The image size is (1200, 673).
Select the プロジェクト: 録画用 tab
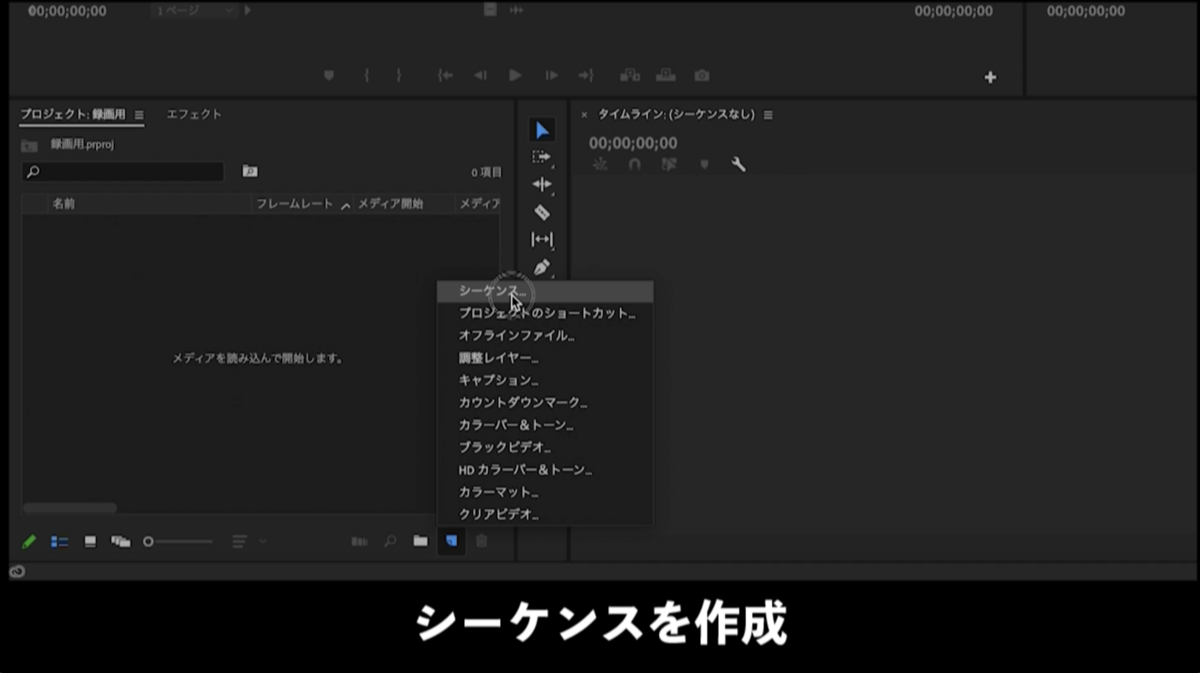pyautogui.click(x=73, y=114)
